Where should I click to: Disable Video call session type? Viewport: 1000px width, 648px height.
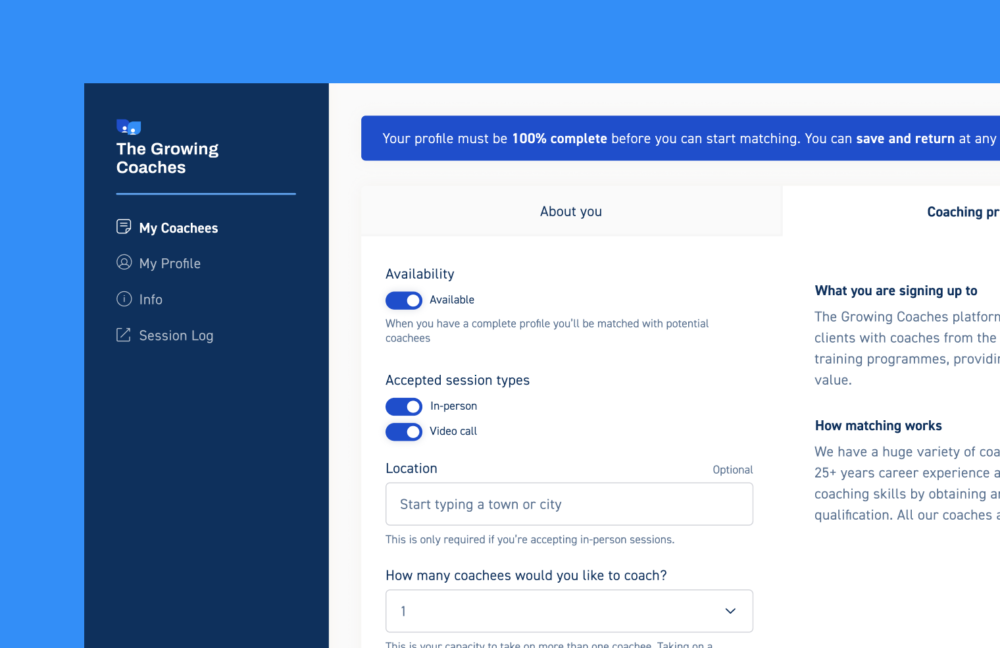[x=404, y=432]
